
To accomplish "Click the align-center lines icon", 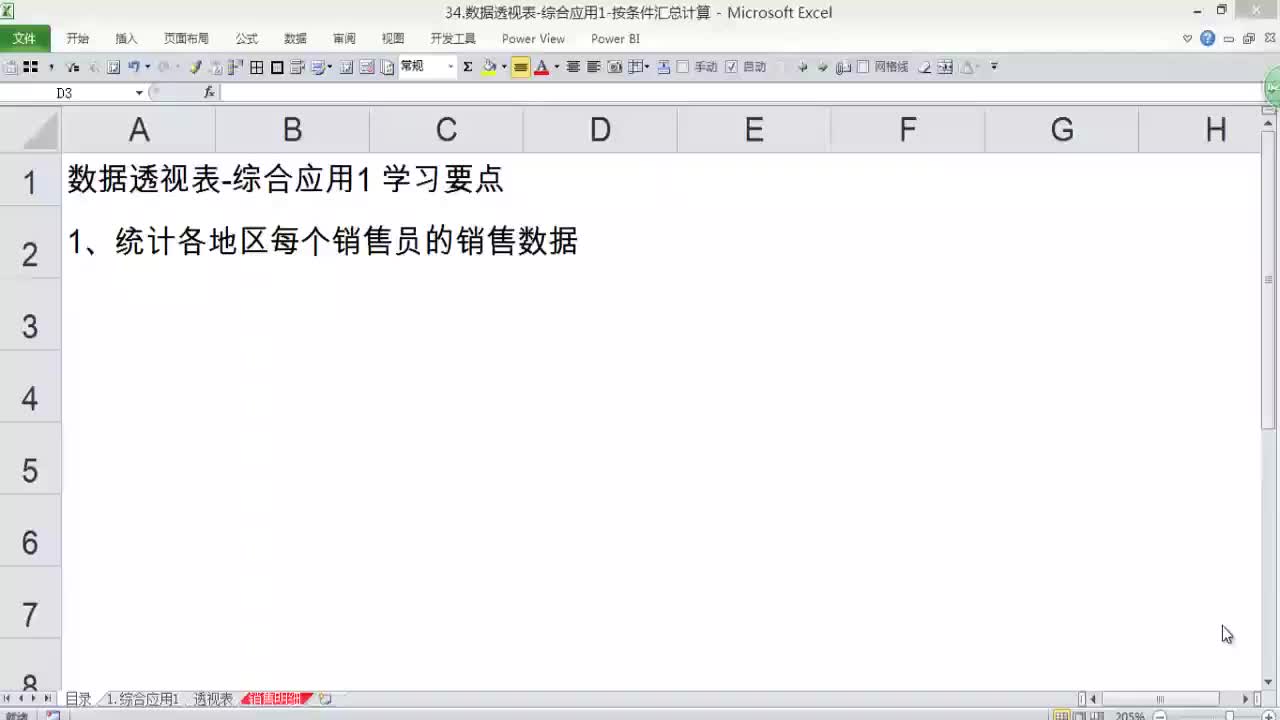I will click(x=573, y=67).
